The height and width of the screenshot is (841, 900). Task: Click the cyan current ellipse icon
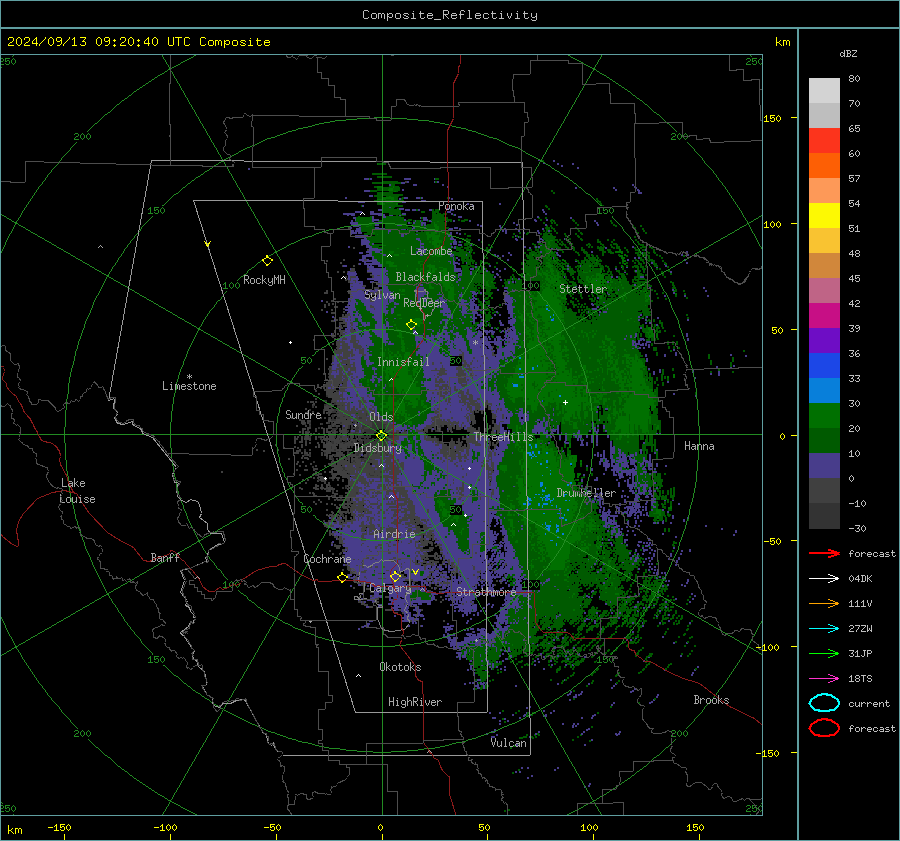(x=824, y=703)
